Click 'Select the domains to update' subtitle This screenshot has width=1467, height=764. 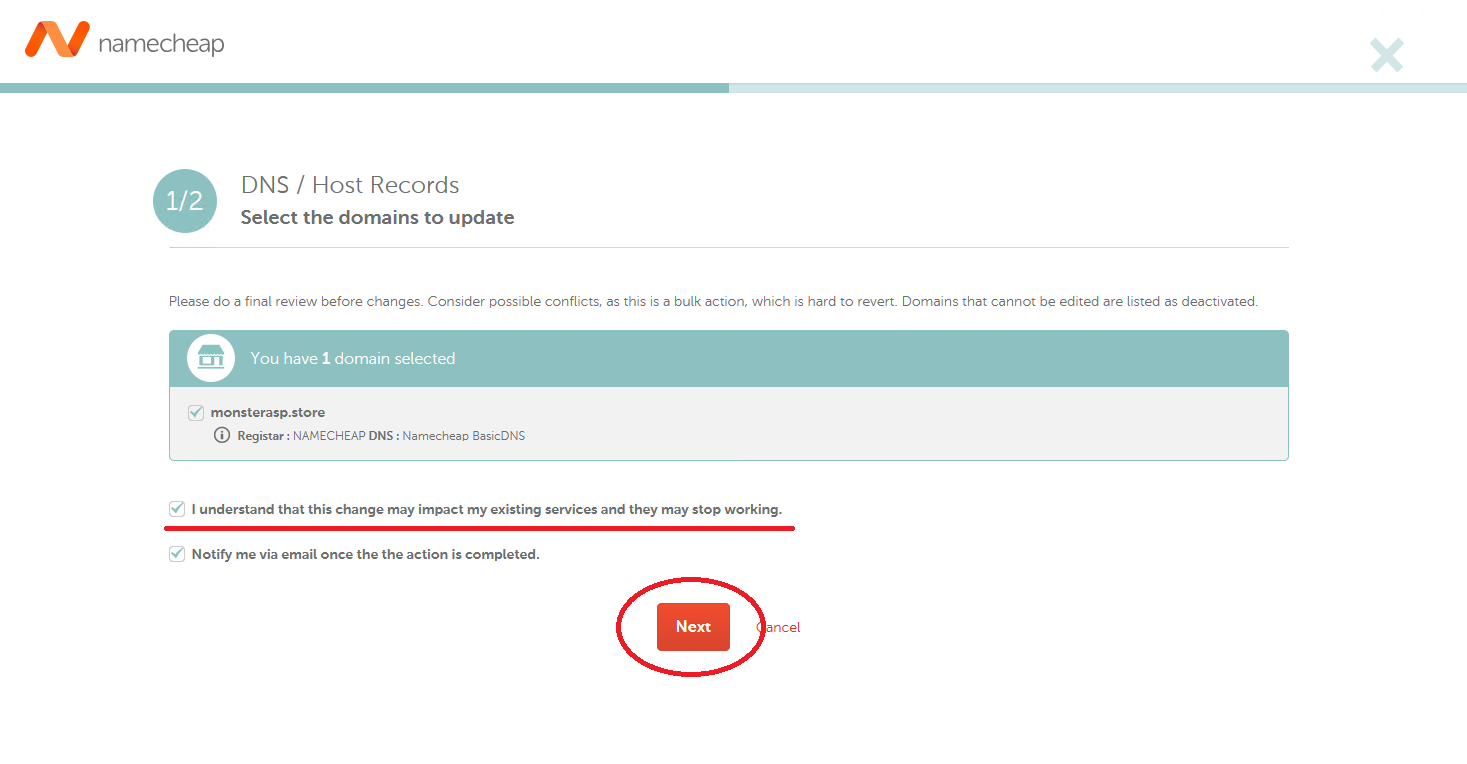(x=377, y=217)
